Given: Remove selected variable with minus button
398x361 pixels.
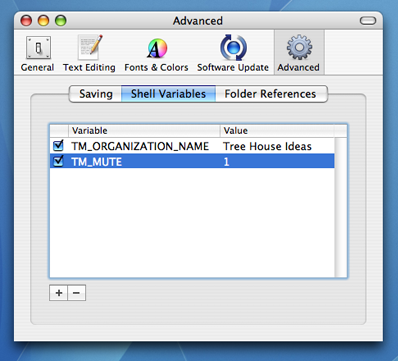Looking at the screenshot, I should pyautogui.click(x=77, y=293).
